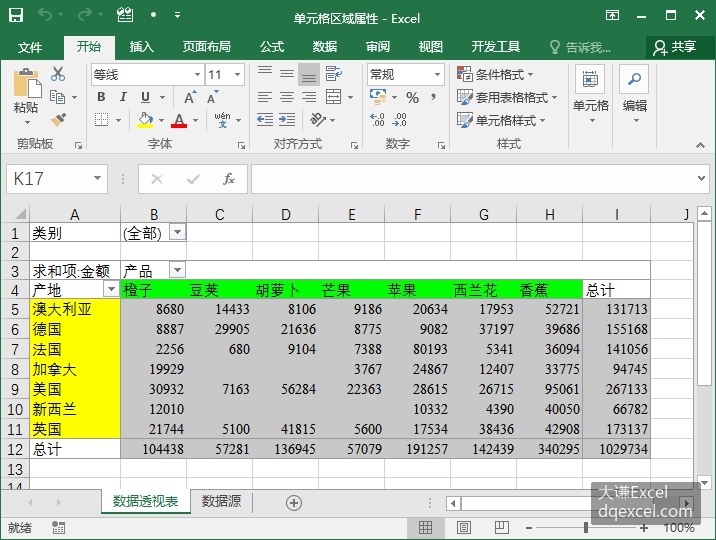Click the Wrap Text icon
Viewport: 716px width, 540px height.
[x=334, y=73]
